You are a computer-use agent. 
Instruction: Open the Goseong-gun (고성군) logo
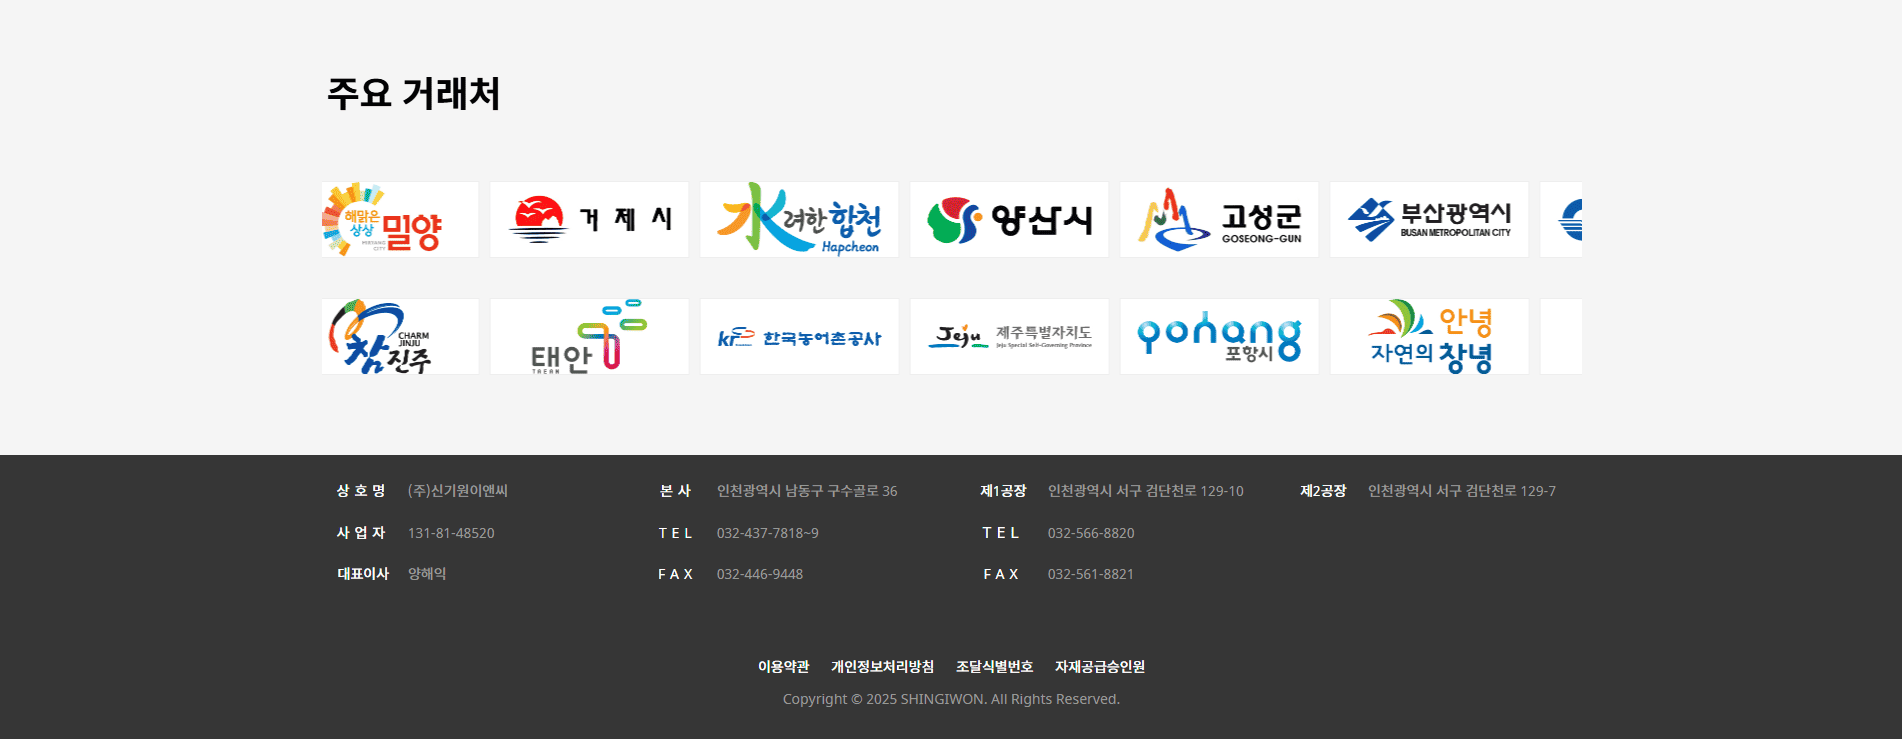point(1219,219)
